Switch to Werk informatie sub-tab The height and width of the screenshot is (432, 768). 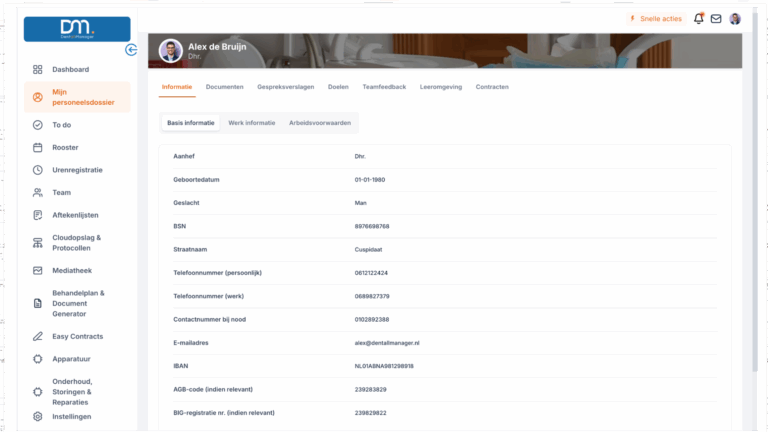[252, 123]
